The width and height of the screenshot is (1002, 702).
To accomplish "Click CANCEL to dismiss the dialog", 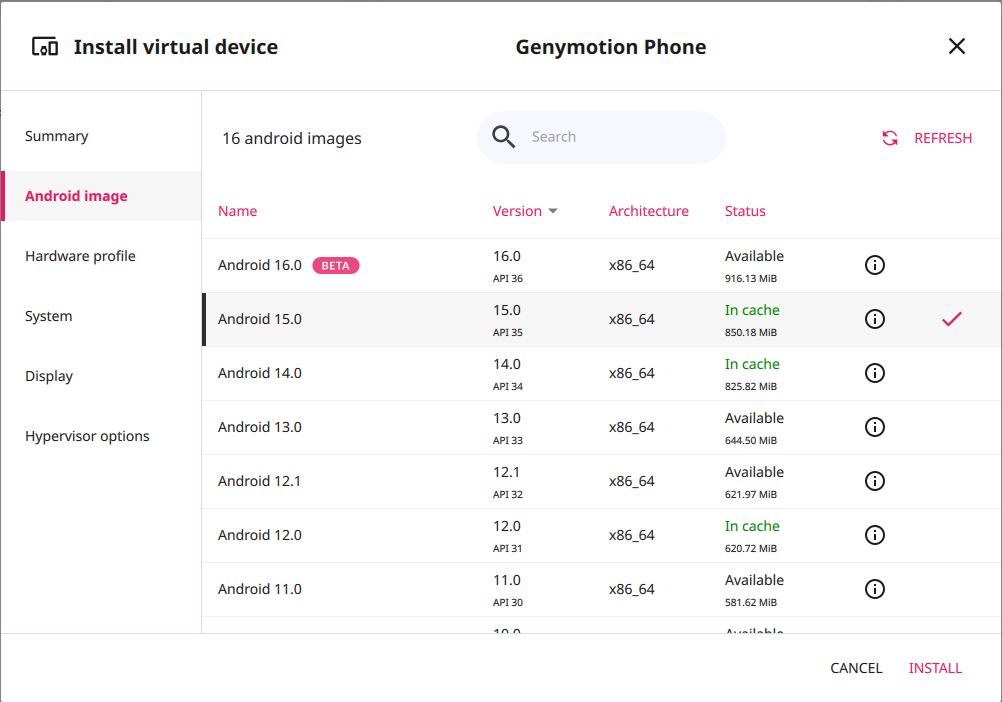I will (x=856, y=668).
